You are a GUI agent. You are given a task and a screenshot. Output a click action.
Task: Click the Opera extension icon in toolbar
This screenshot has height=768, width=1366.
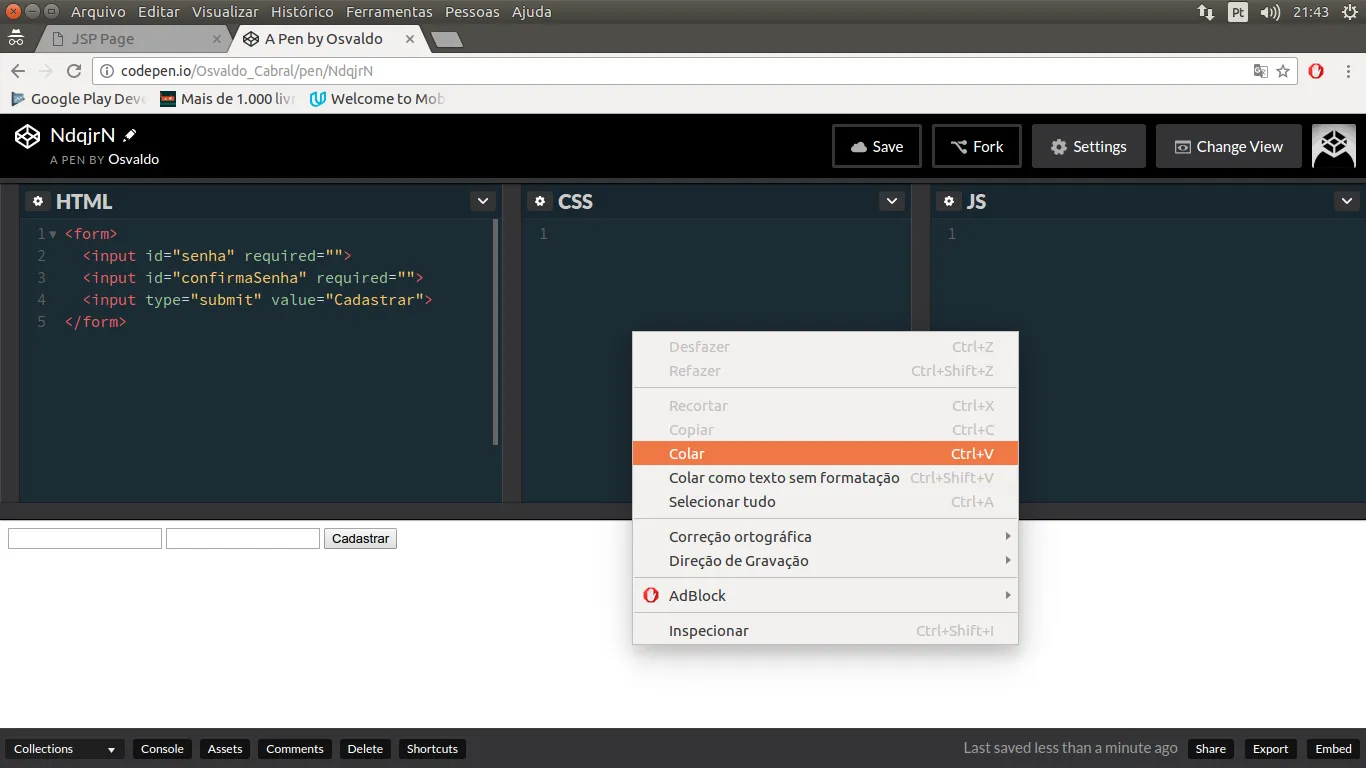pyautogui.click(x=1316, y=71)
